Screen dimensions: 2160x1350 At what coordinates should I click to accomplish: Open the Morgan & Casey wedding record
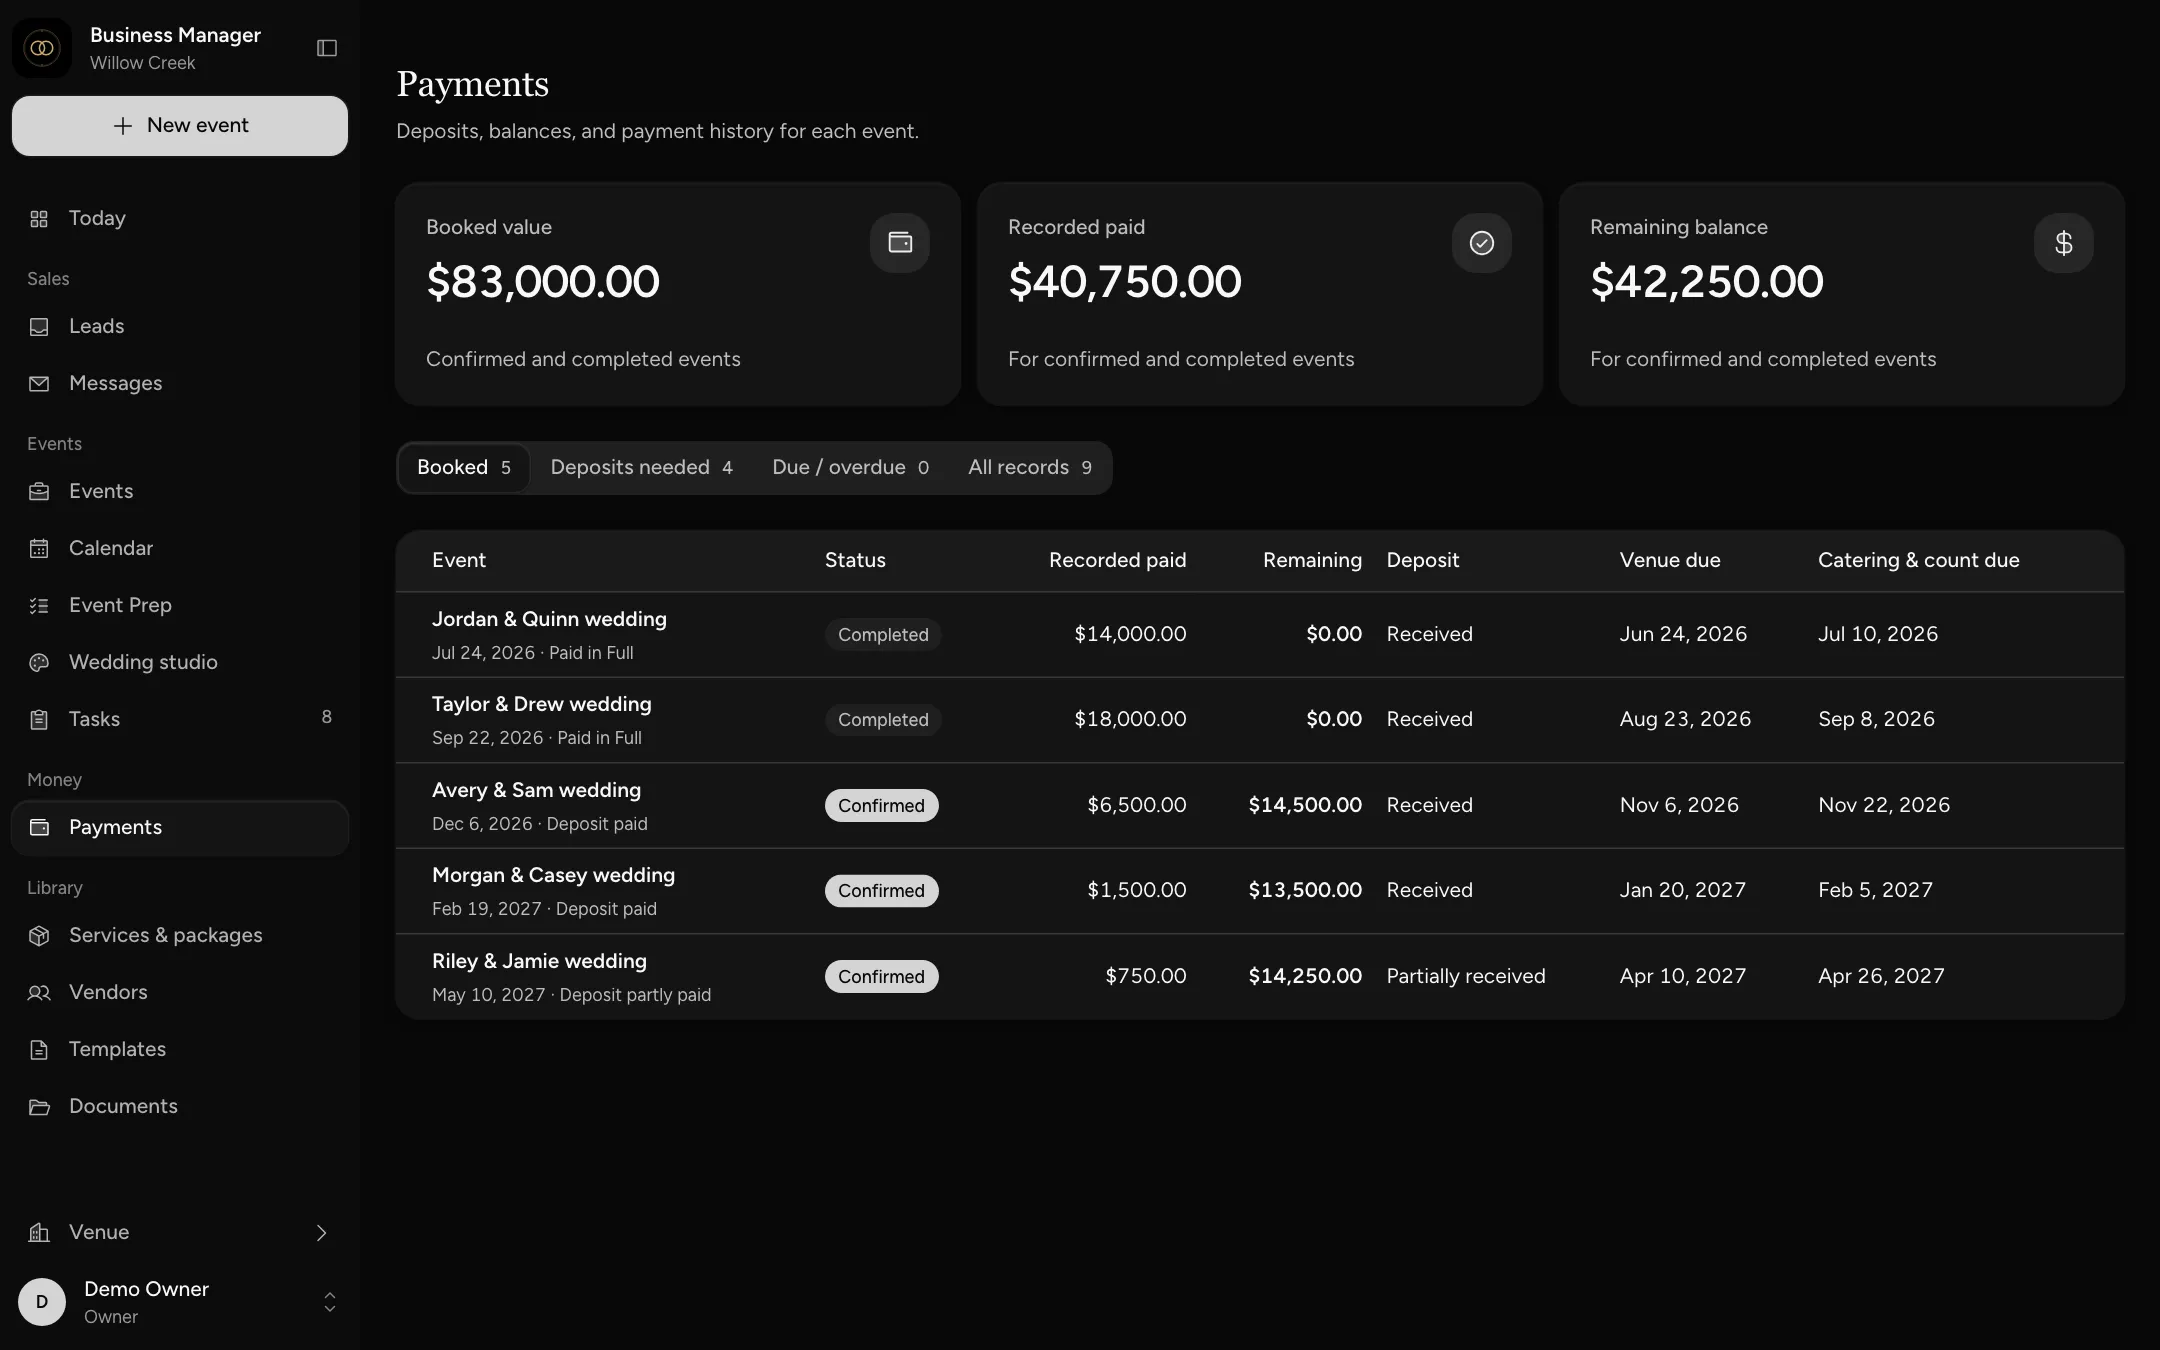tap(1260, 891)
